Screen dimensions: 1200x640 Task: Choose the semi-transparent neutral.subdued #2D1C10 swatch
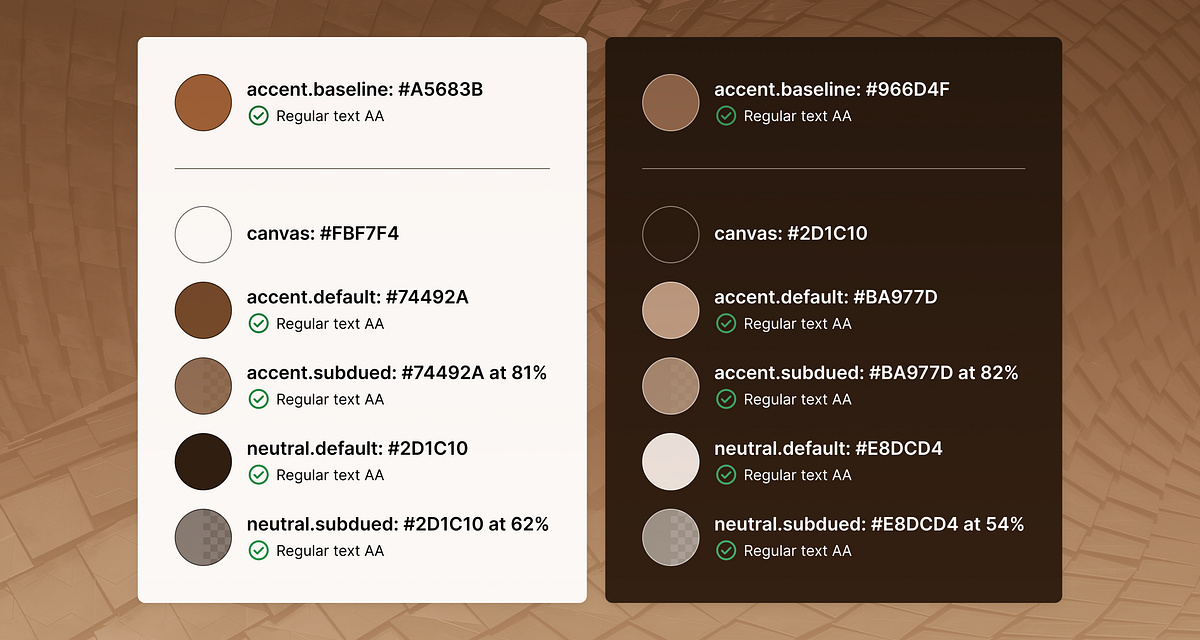(203, 537)
